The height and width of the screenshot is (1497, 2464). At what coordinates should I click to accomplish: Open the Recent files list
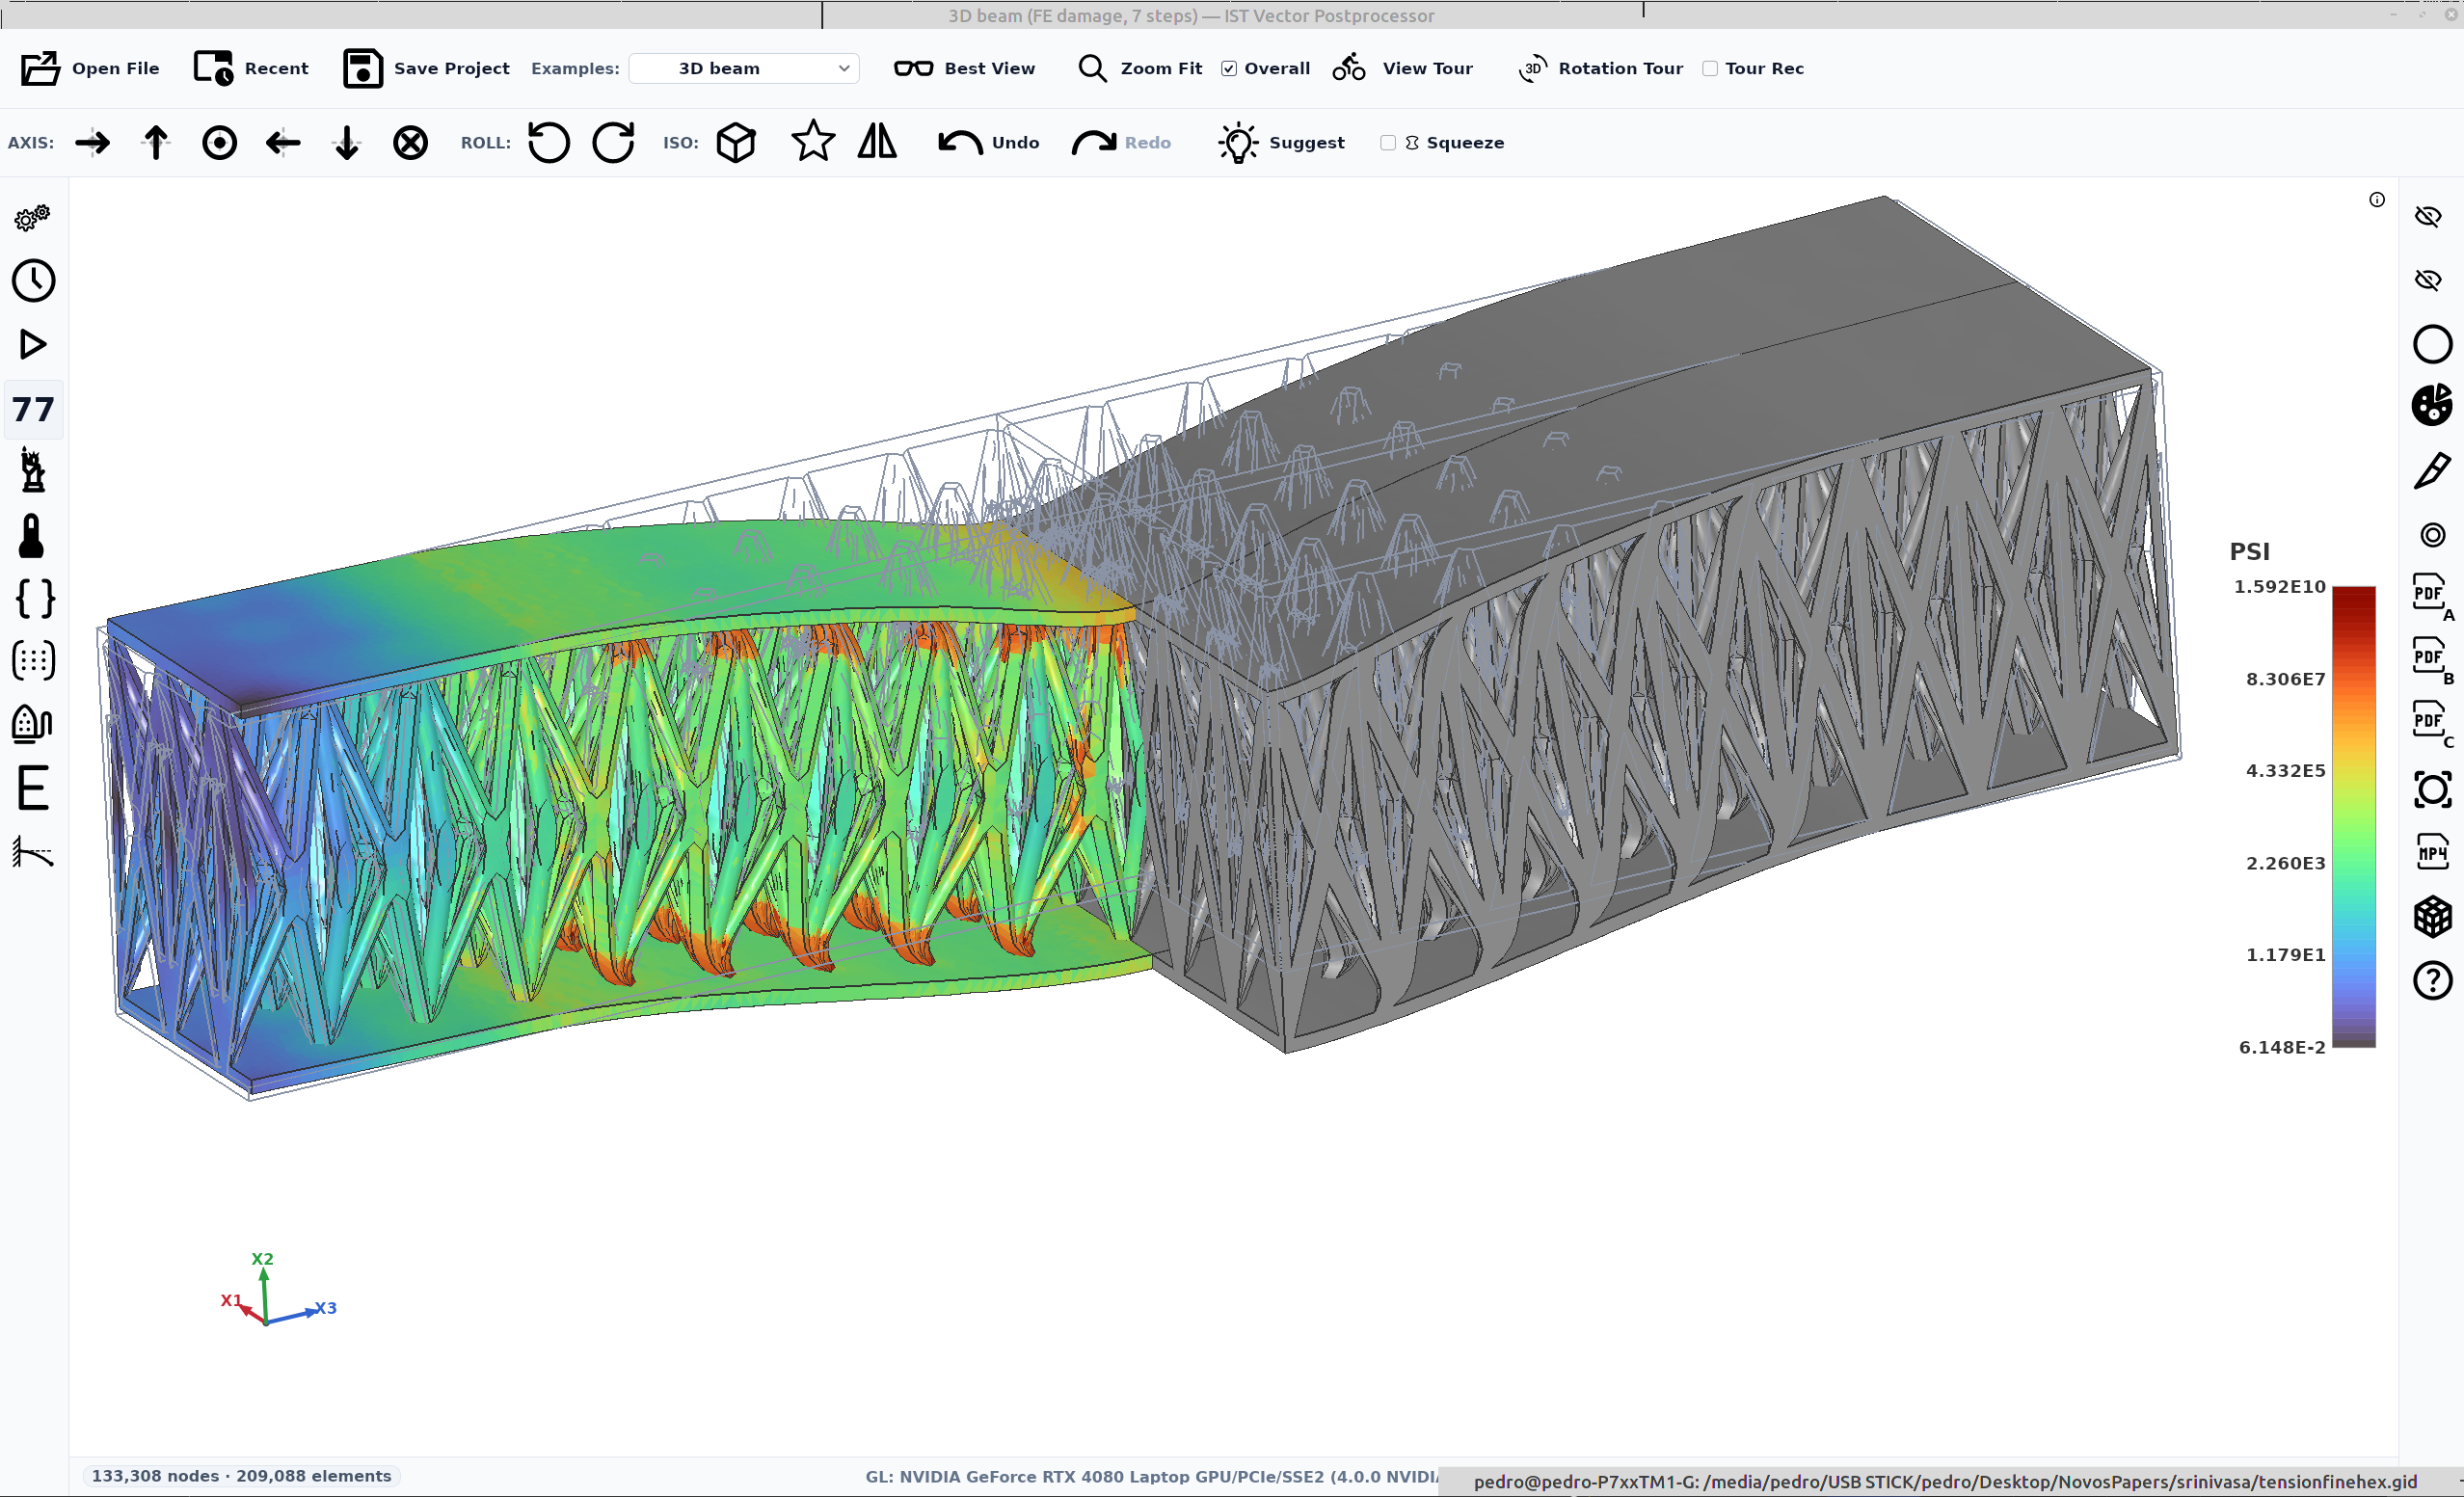[251, 68]
